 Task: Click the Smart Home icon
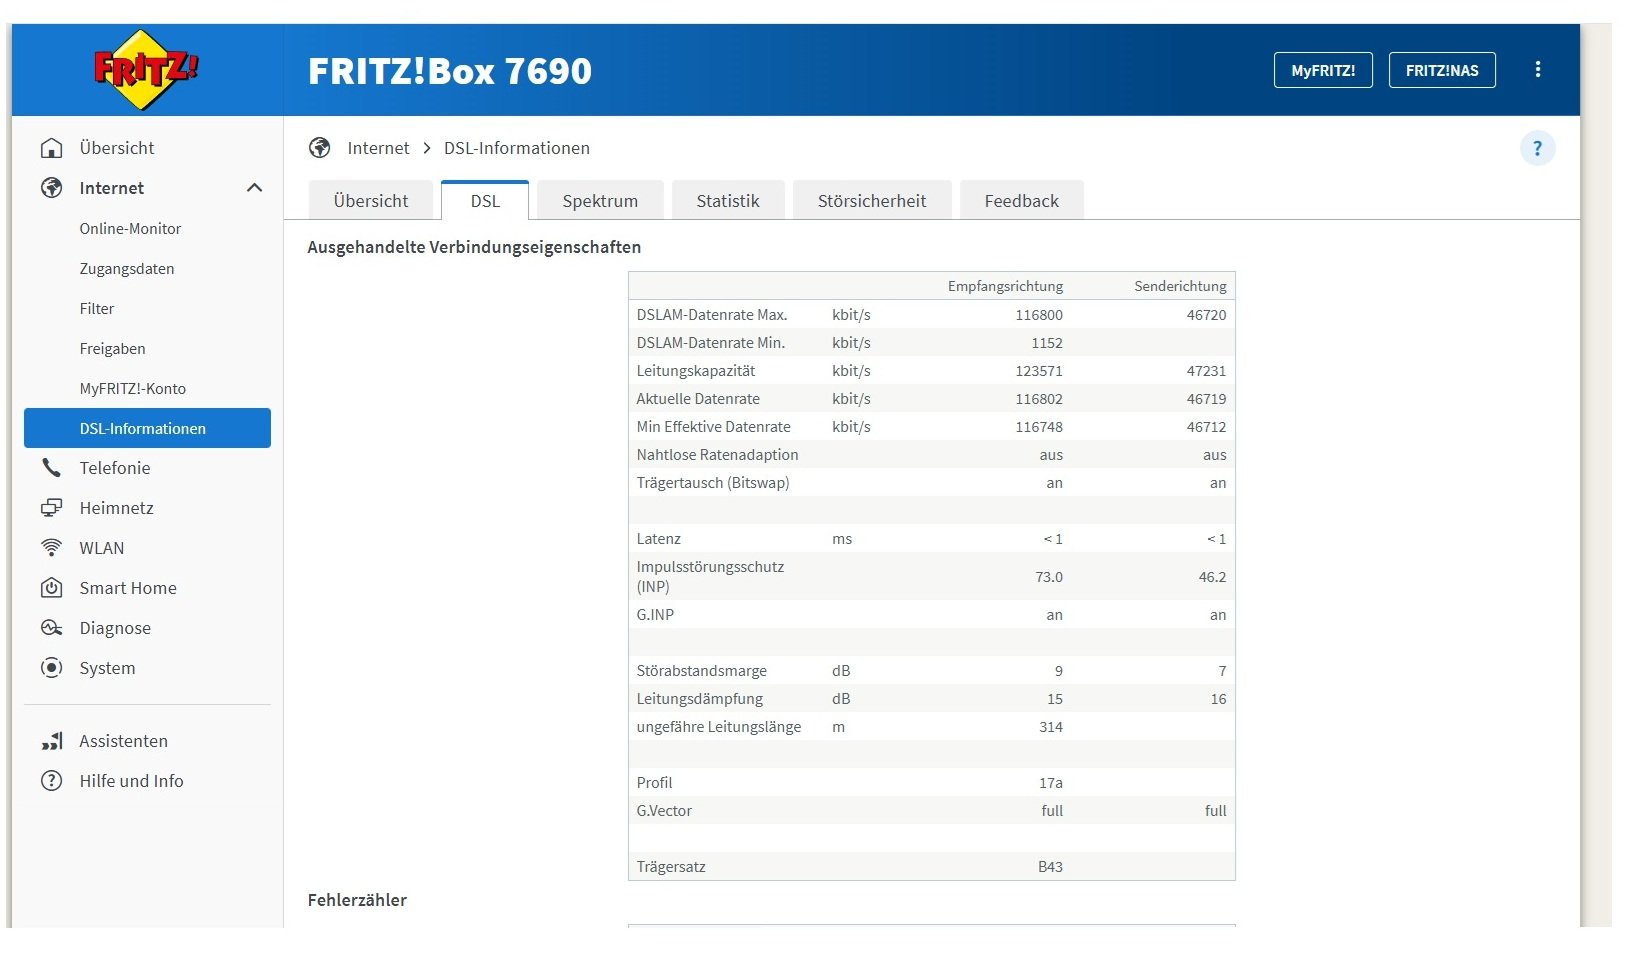51,588
